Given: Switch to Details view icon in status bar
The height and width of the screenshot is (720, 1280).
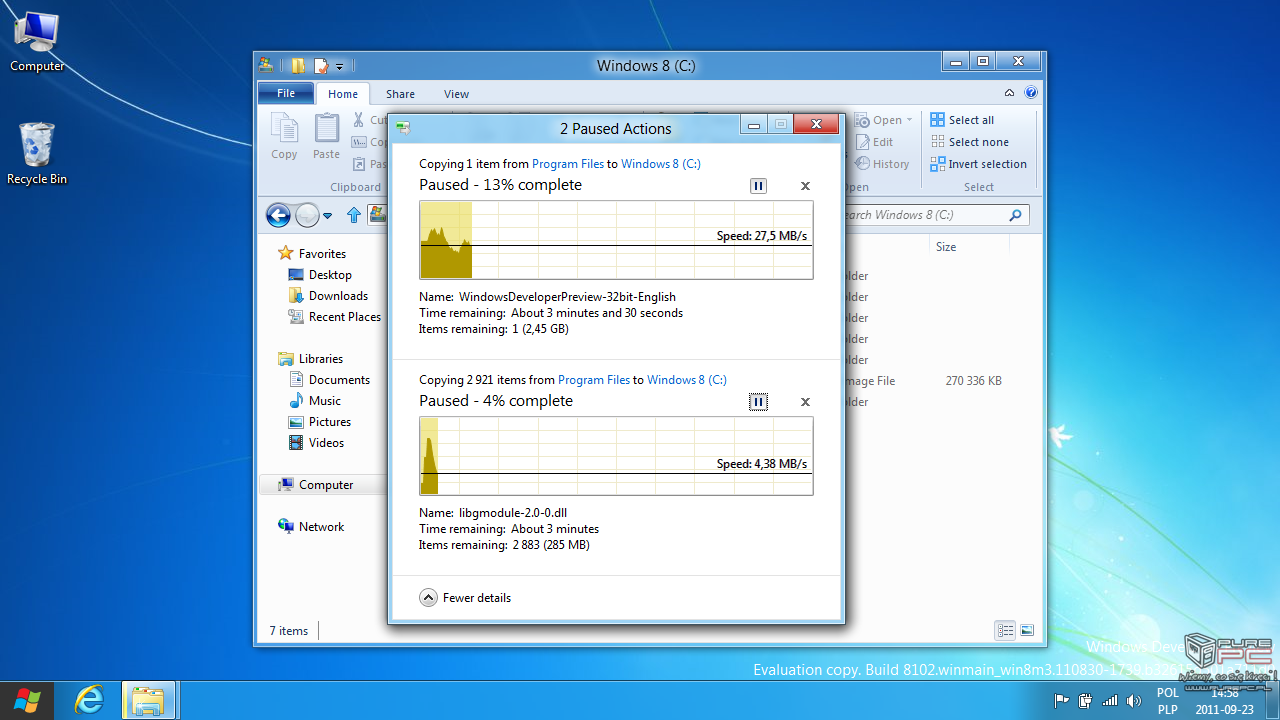Looking at the screenshot, I should coord(1005,631).
